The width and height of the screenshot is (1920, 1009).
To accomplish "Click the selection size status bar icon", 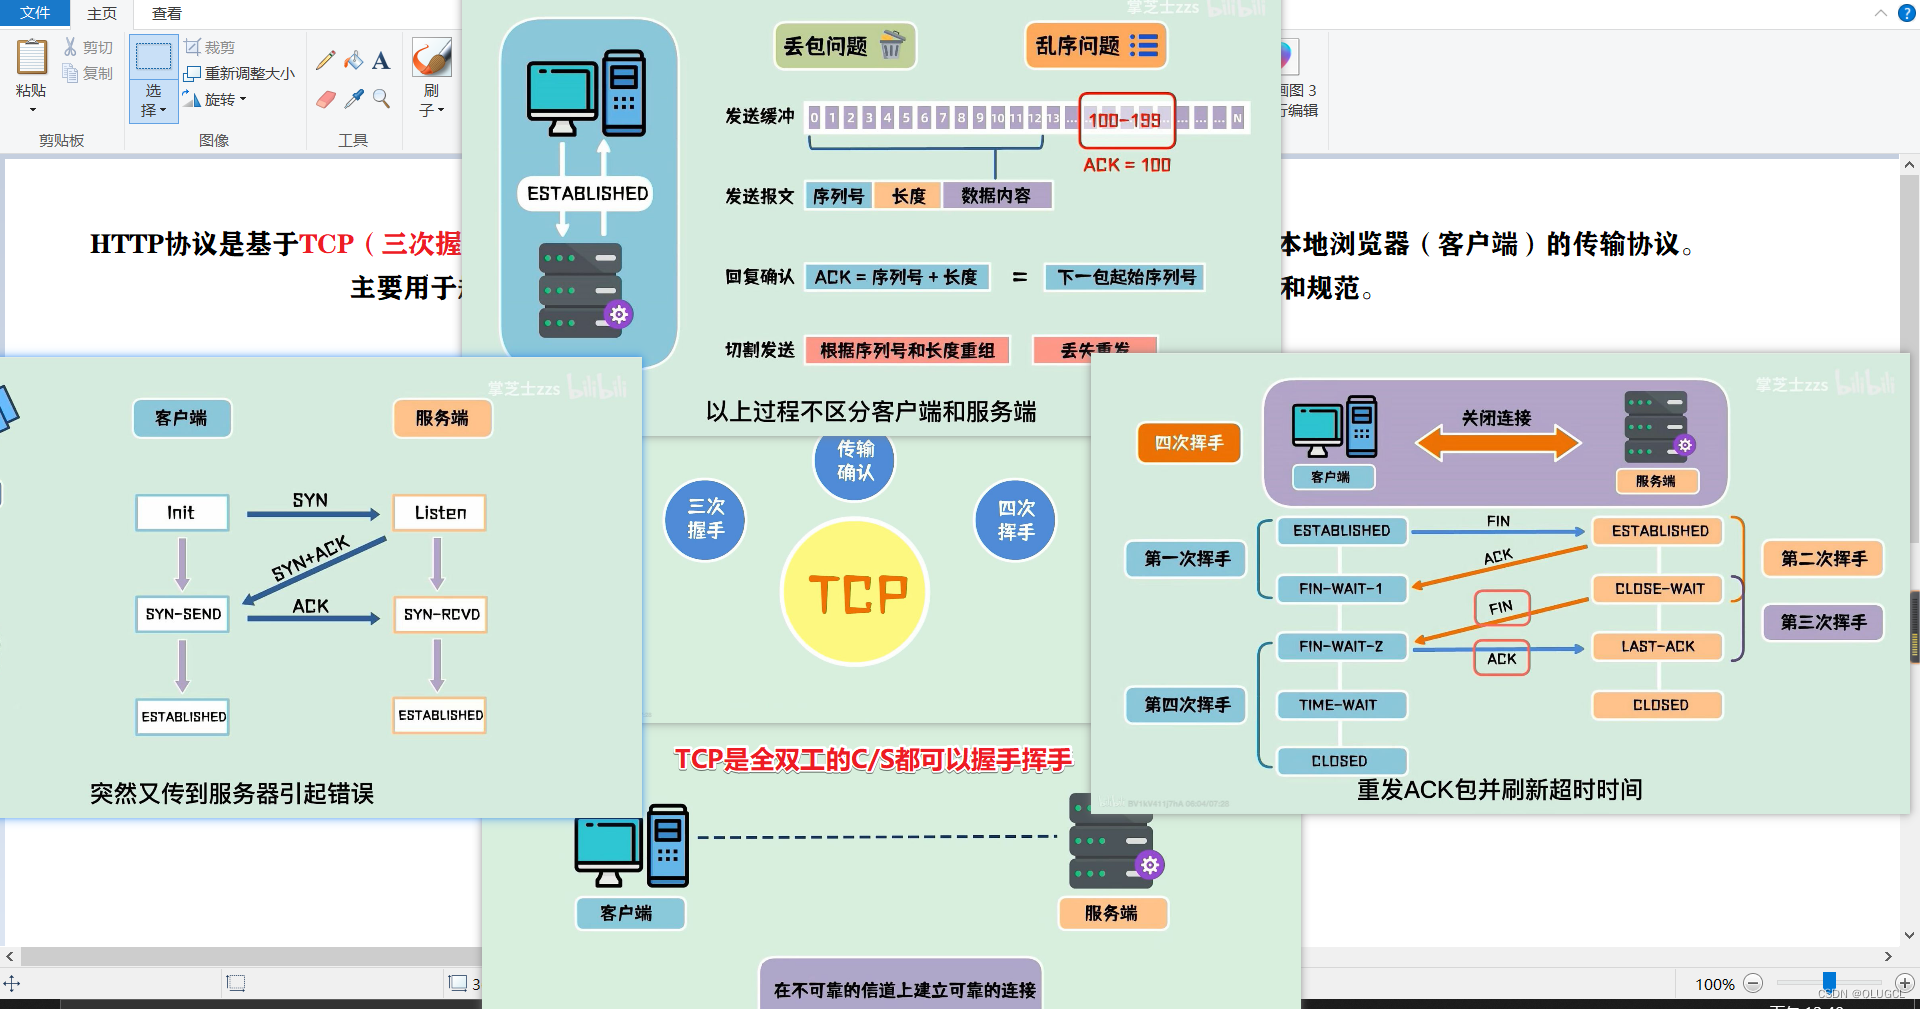I will click(236, 984).
